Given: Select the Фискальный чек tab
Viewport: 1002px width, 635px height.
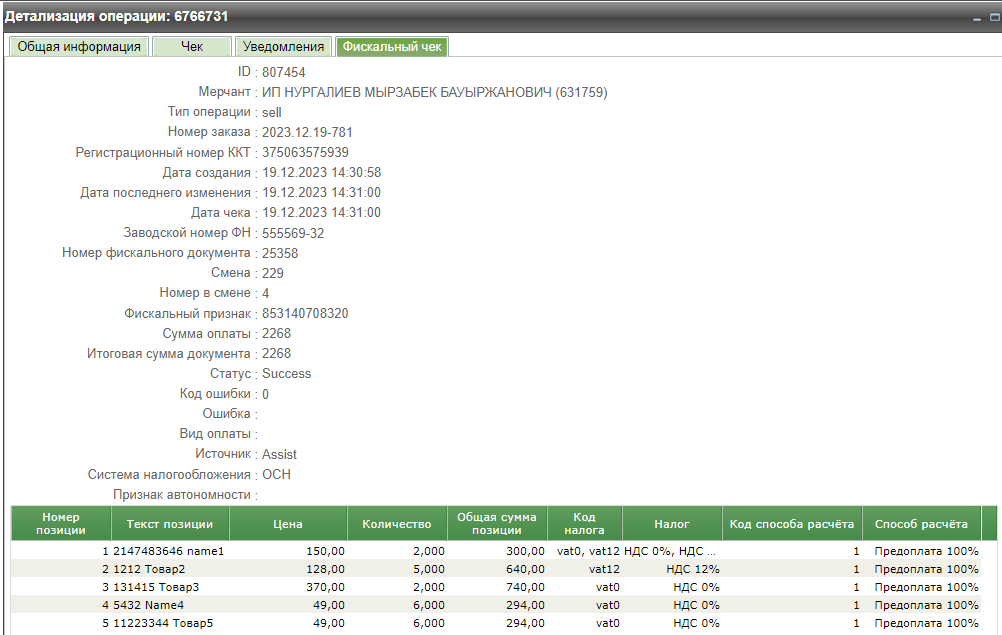Looking at the screenshot, I should (391, 46).
